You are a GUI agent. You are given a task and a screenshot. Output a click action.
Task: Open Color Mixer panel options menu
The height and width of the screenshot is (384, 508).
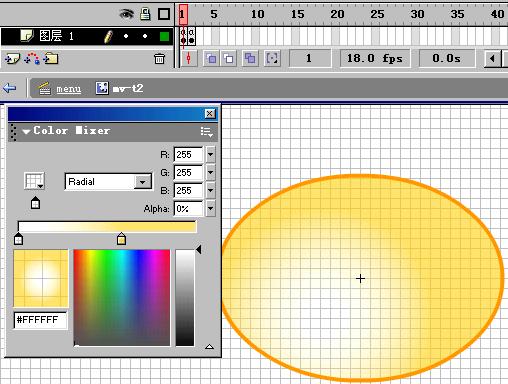[207, 132]
